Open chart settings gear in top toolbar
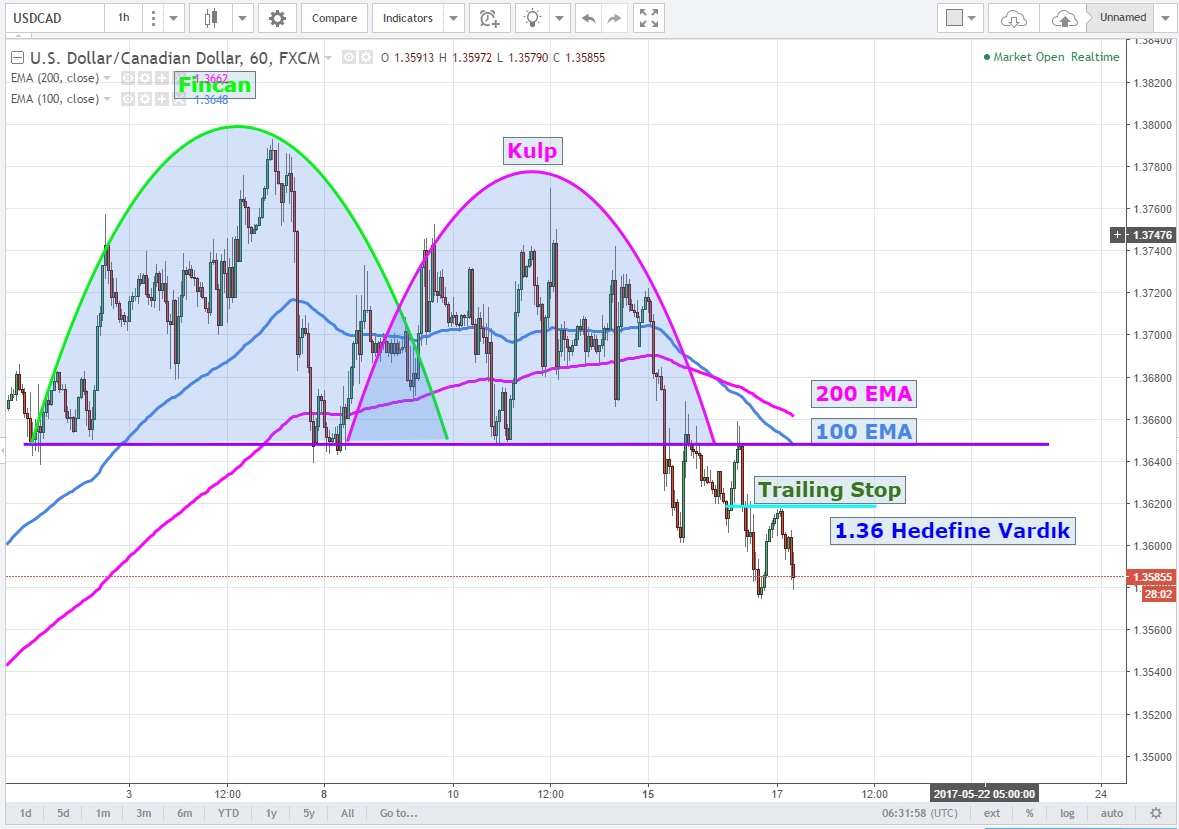Screen dimensions: 1179x829 coord(277,18)
